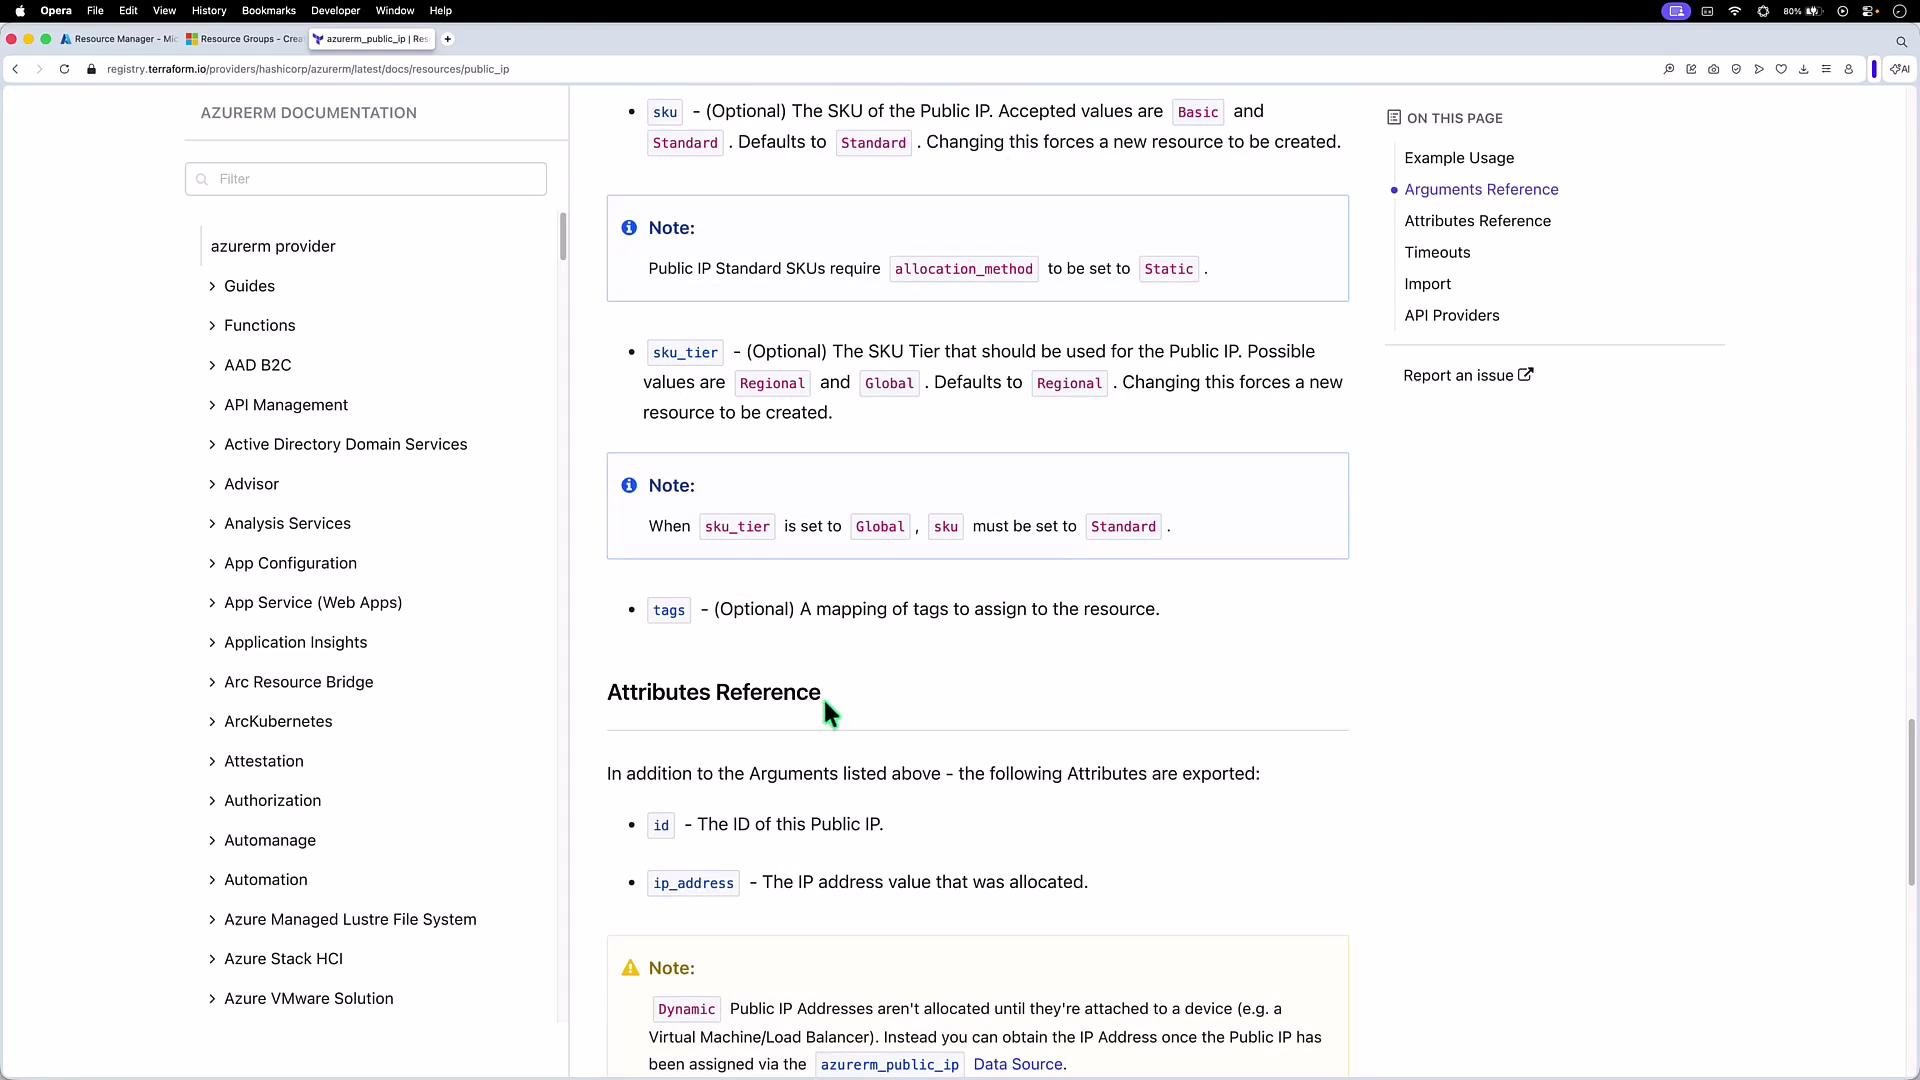Viewport: 1920px width, 1080px height.
Task: Open Authorization in sidebar
Action: [272, 800]
